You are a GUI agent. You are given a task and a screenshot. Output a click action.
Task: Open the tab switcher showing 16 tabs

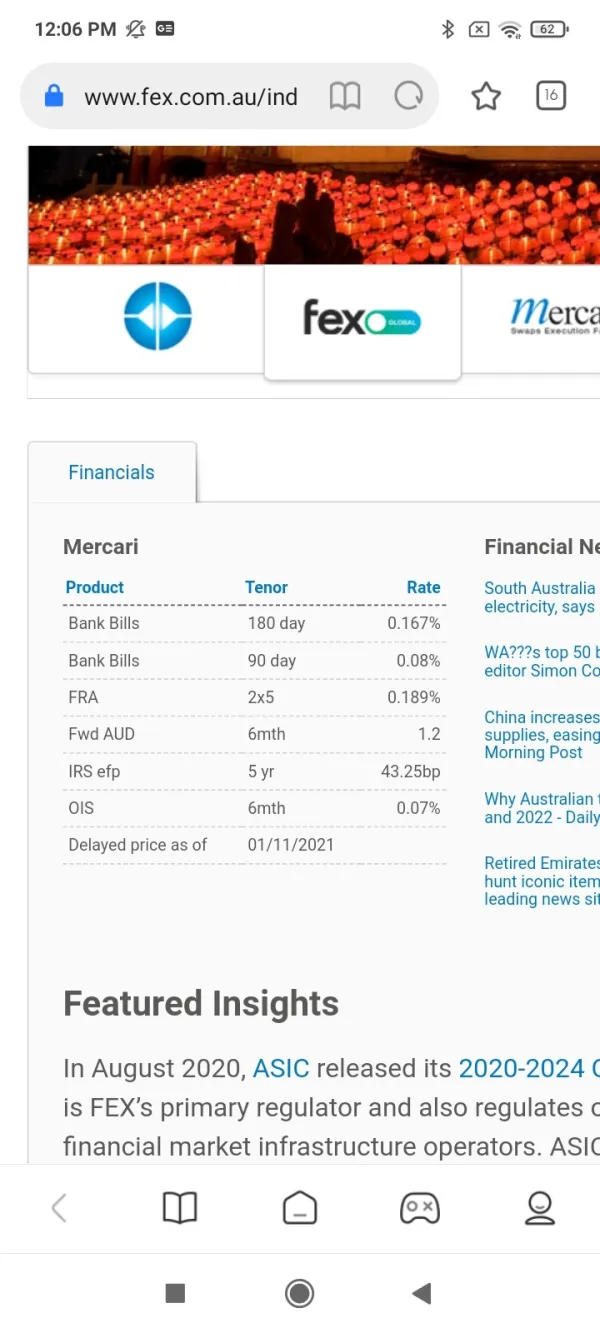pyautogui.click(x=551, y=96)
